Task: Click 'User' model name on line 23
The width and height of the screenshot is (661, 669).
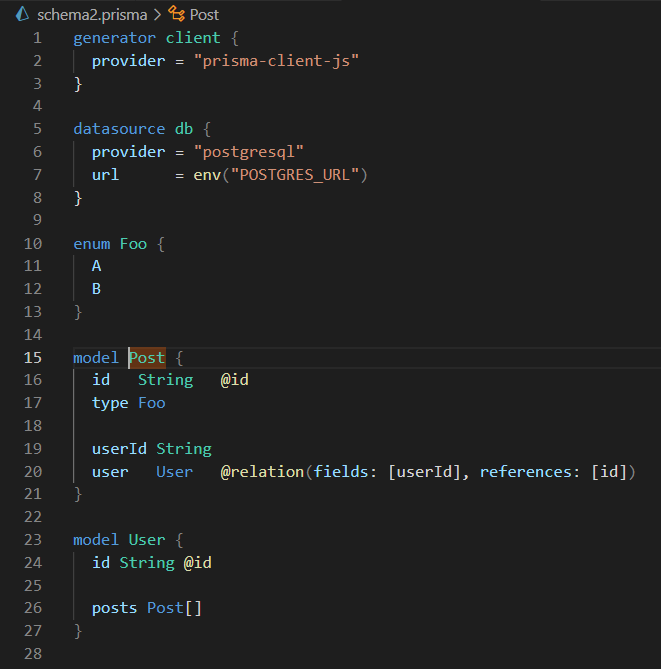Action: pyautogui.click(x=147, y=540)
